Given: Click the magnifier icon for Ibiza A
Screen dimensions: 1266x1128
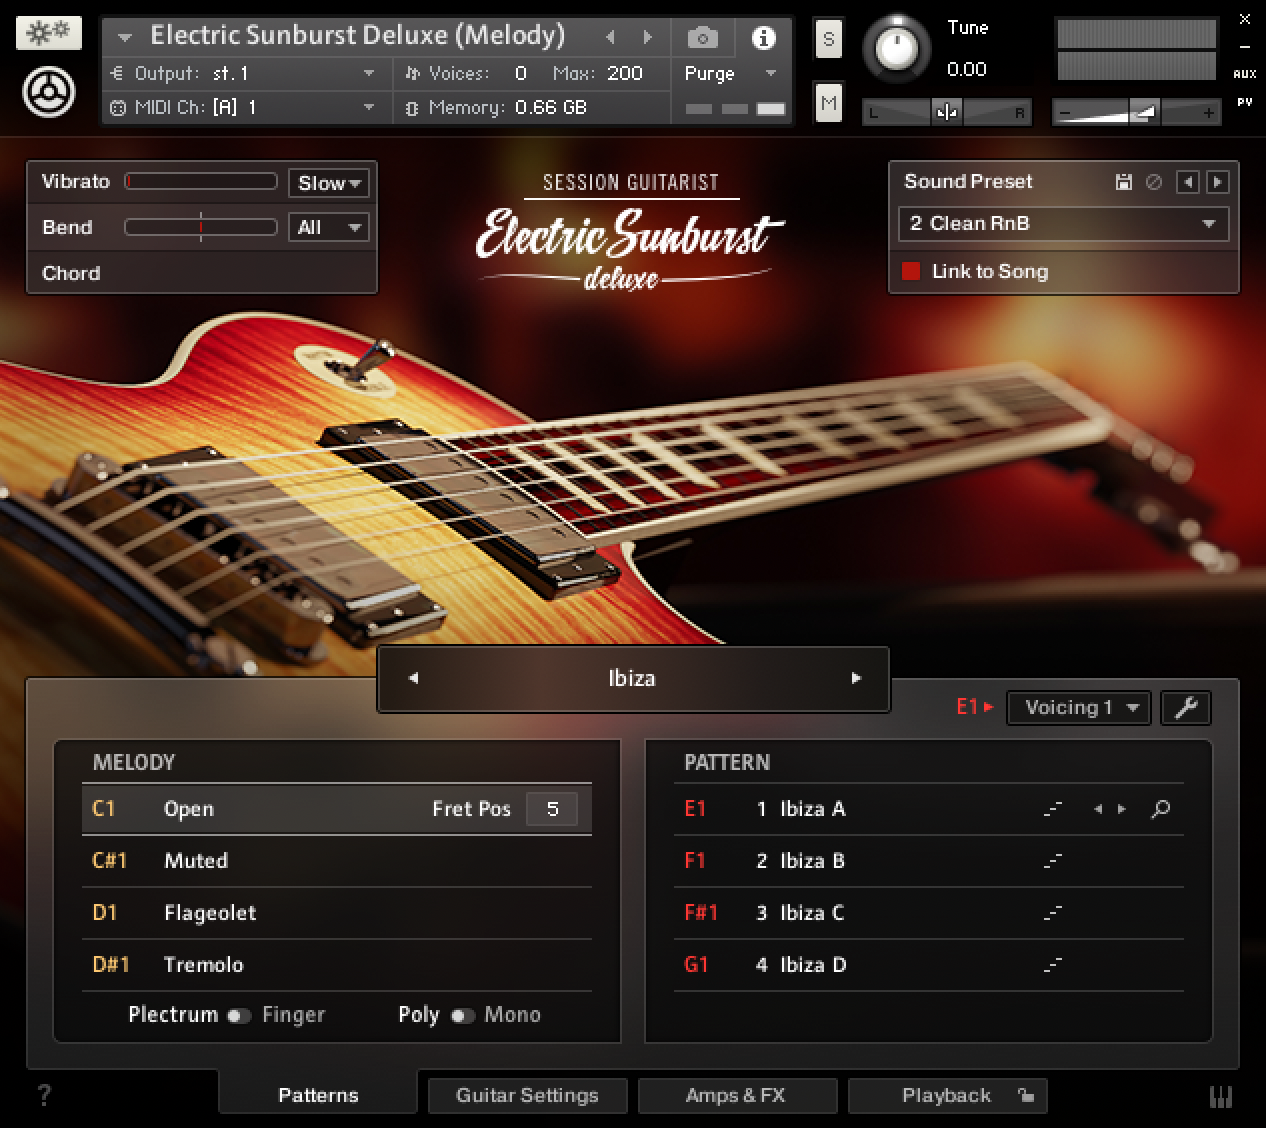Looking at the screenshot, I should (x=1160, y=809).
